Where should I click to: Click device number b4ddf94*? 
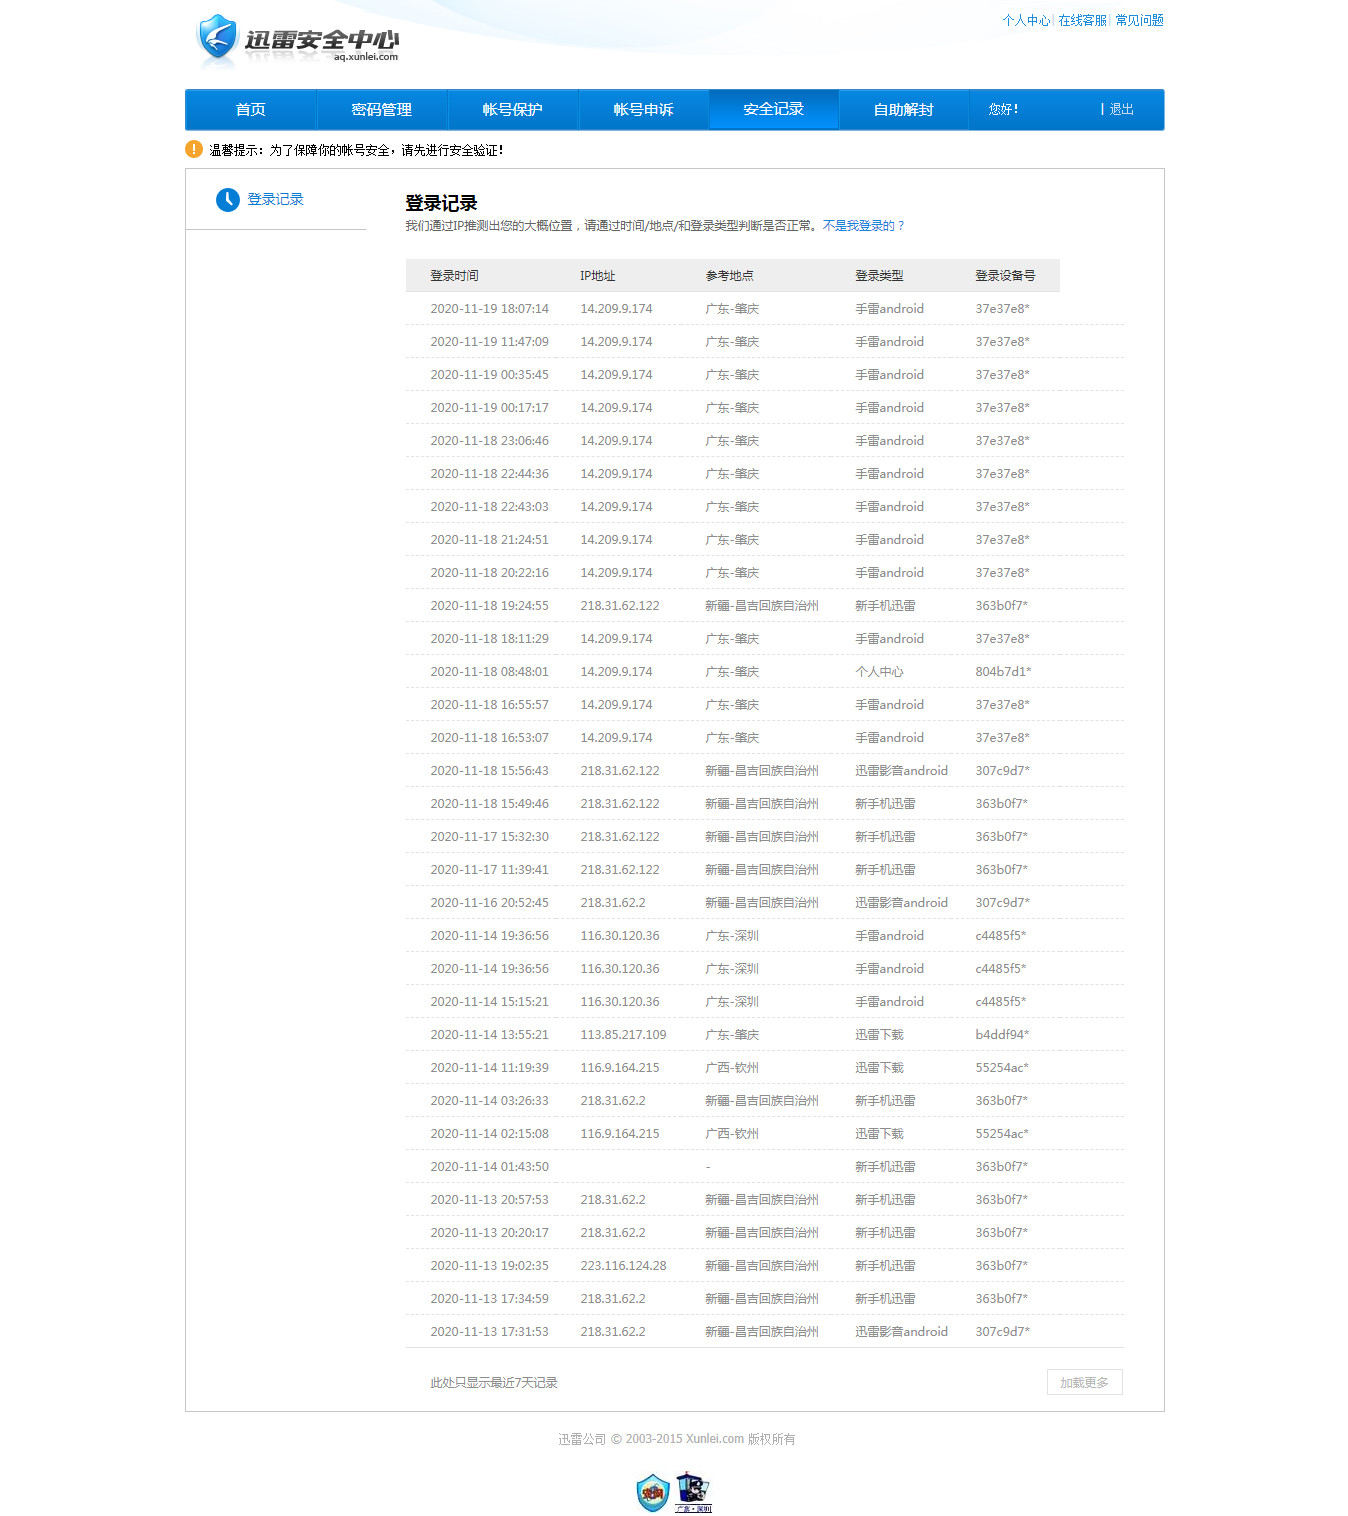(x=1002, y=1035)
